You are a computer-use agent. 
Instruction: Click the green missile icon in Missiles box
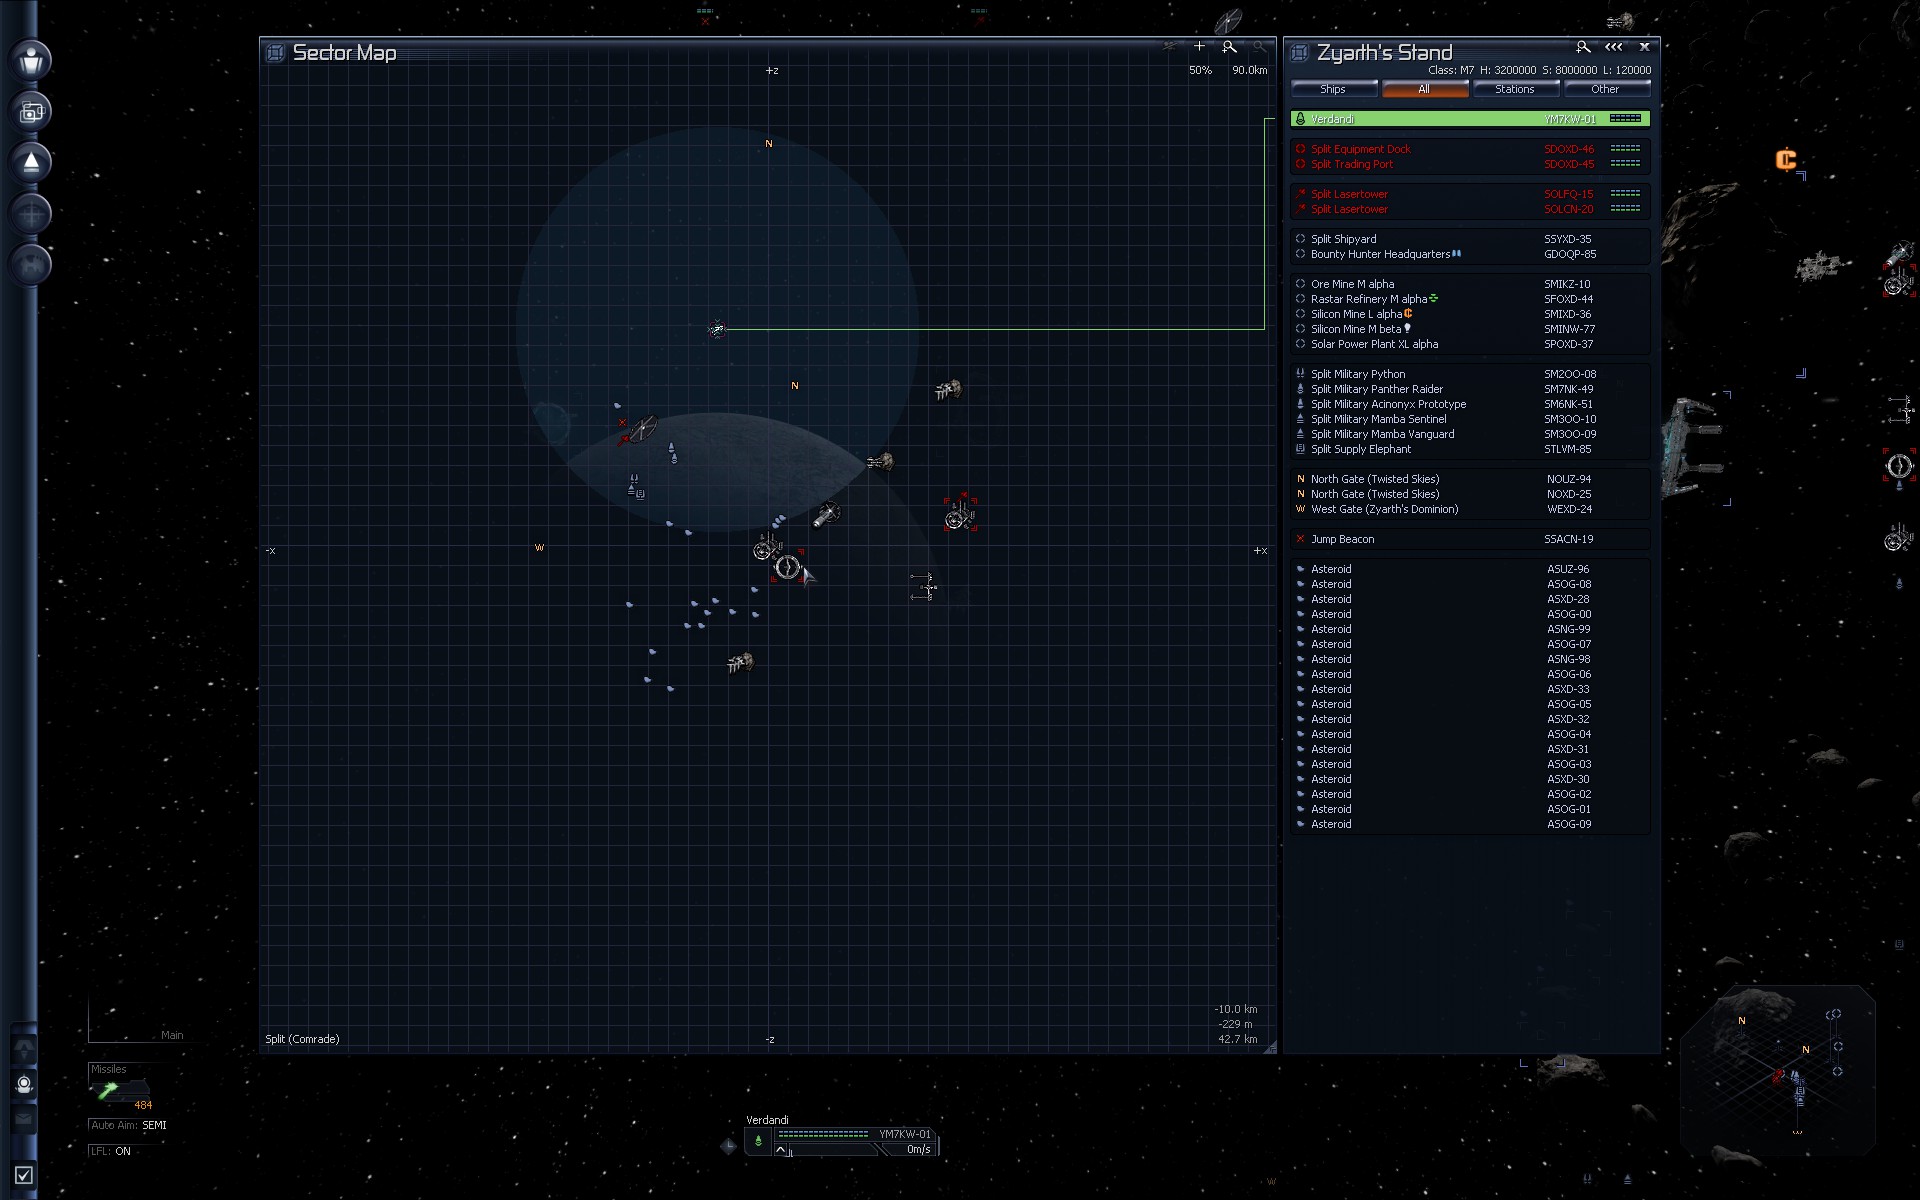point(108,1089)
